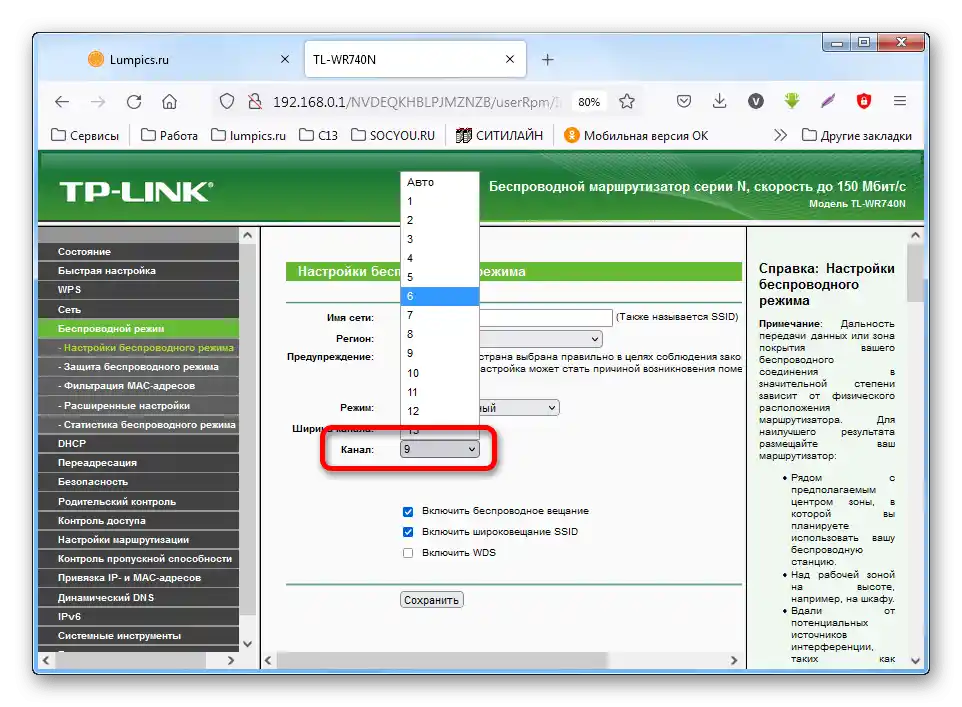962x707 pixels.
Task: Close the TL-WR740N tab
Action: (510, 60)
